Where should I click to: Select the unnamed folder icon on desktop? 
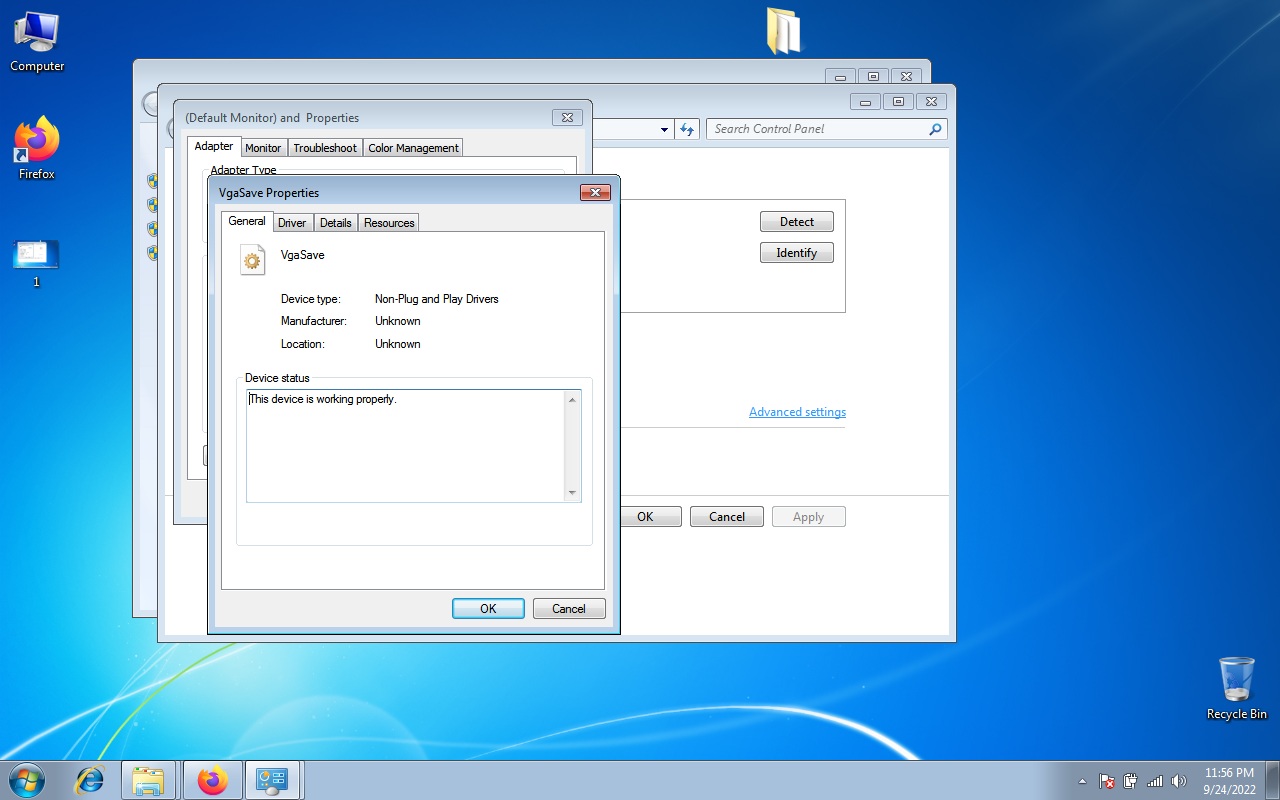[x=784, y=30]
